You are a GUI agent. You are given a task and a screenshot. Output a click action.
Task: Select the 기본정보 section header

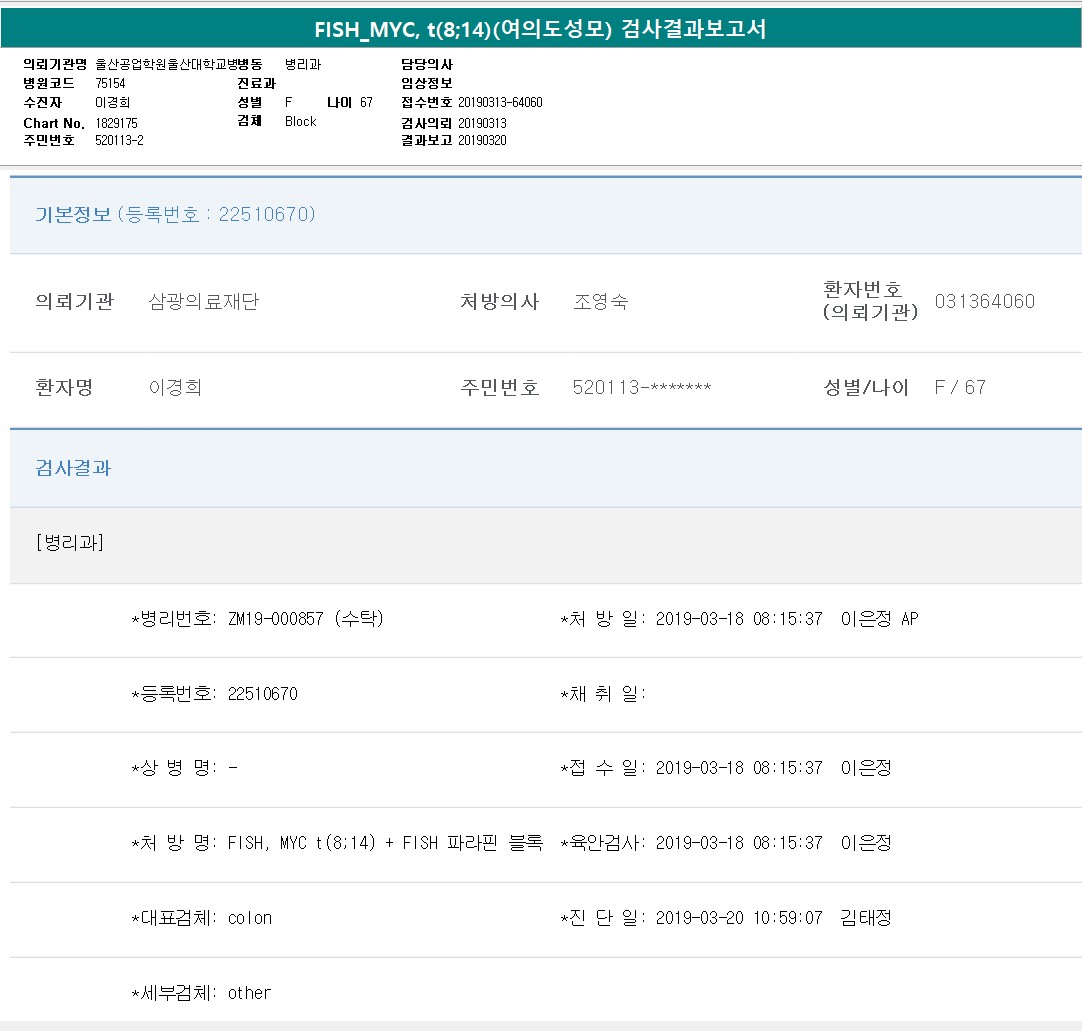(175, 214)
